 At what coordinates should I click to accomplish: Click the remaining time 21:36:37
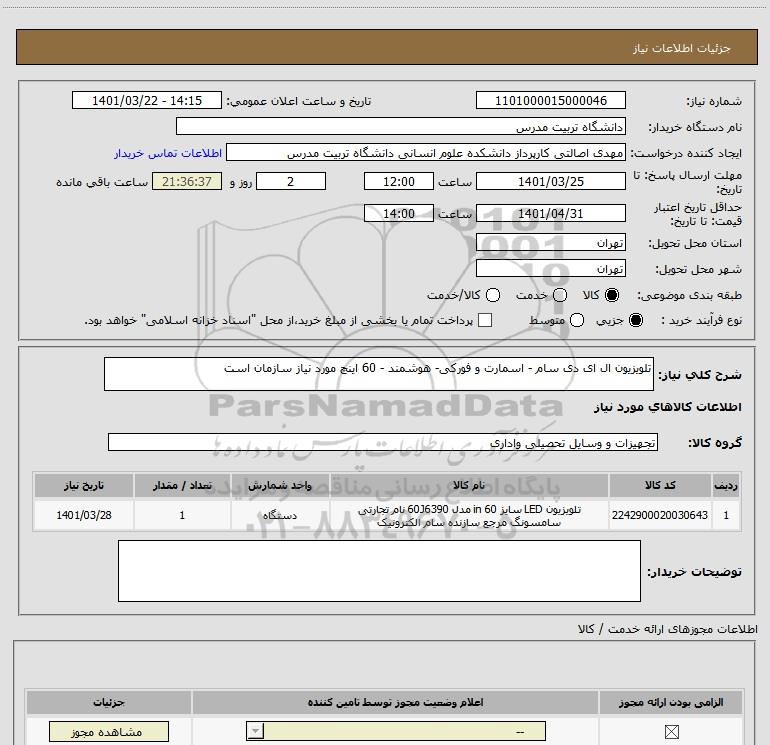[187, 181]
